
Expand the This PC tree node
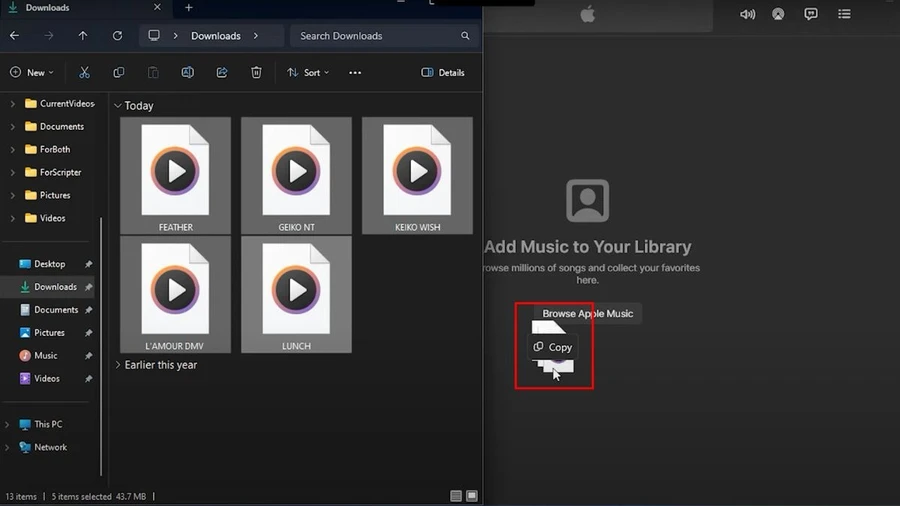coord(7,425)
